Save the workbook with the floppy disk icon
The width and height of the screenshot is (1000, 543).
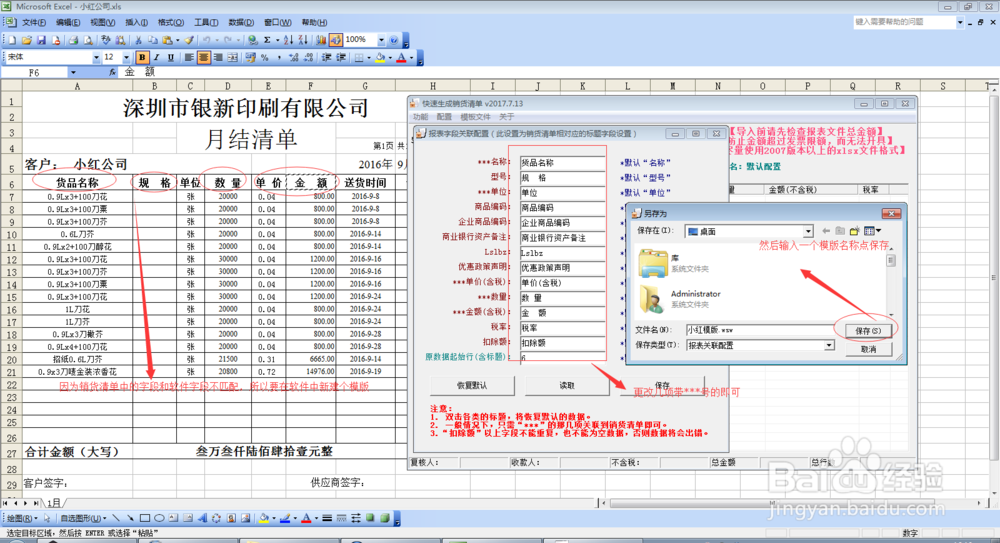click(x=41, y=40)
